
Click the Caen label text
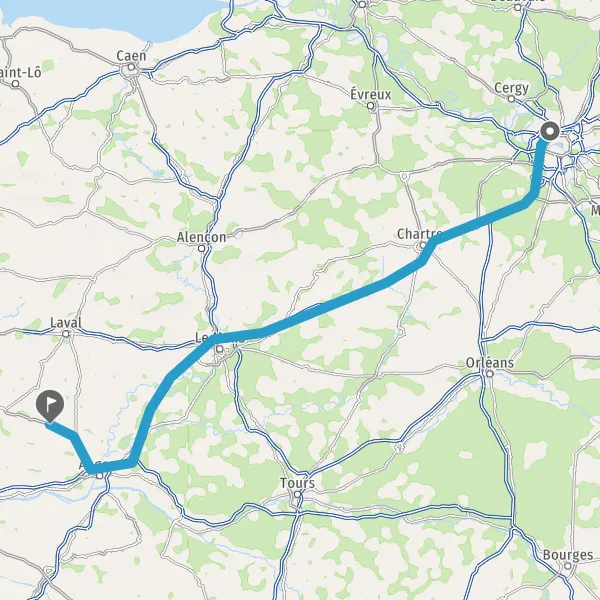pos(131,56)
